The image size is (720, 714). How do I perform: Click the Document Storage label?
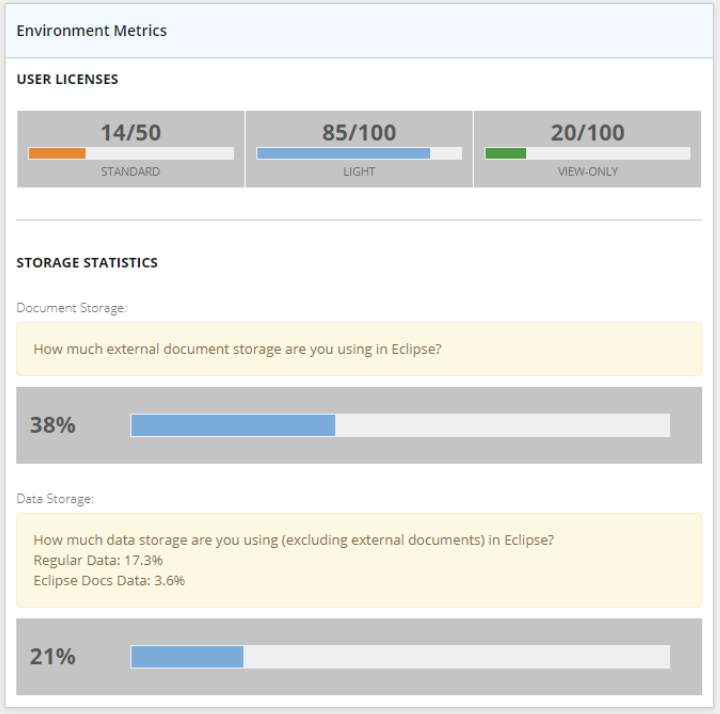coord(72,308)
